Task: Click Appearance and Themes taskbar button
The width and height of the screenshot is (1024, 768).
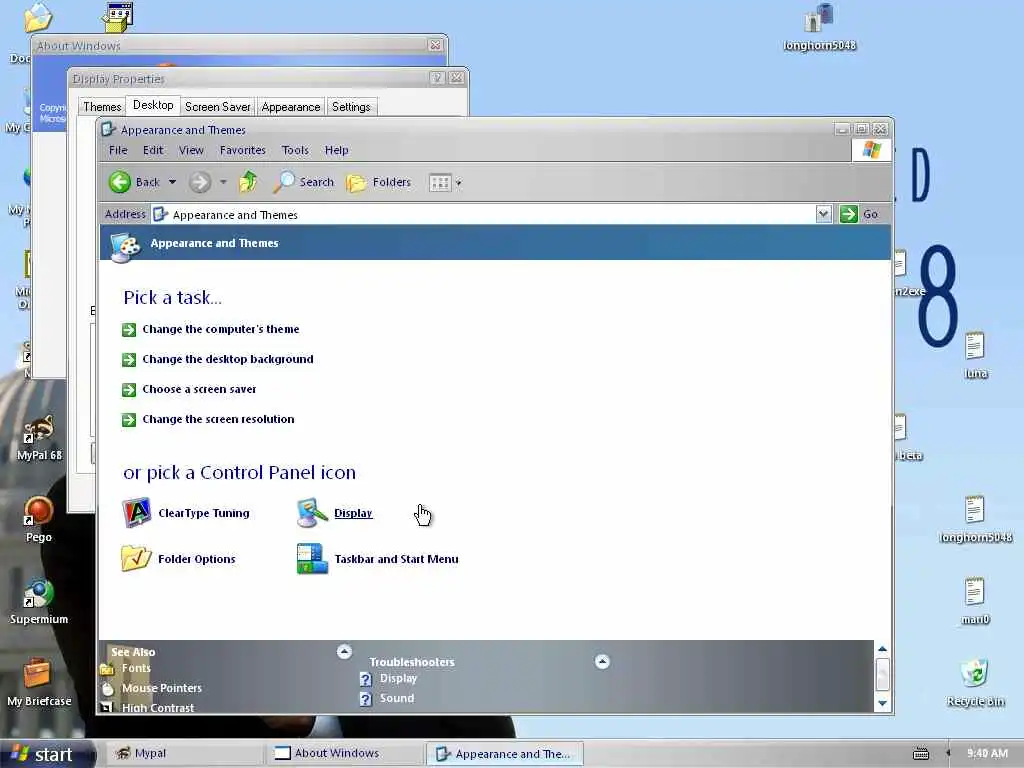Action: [x=504, y=754]
